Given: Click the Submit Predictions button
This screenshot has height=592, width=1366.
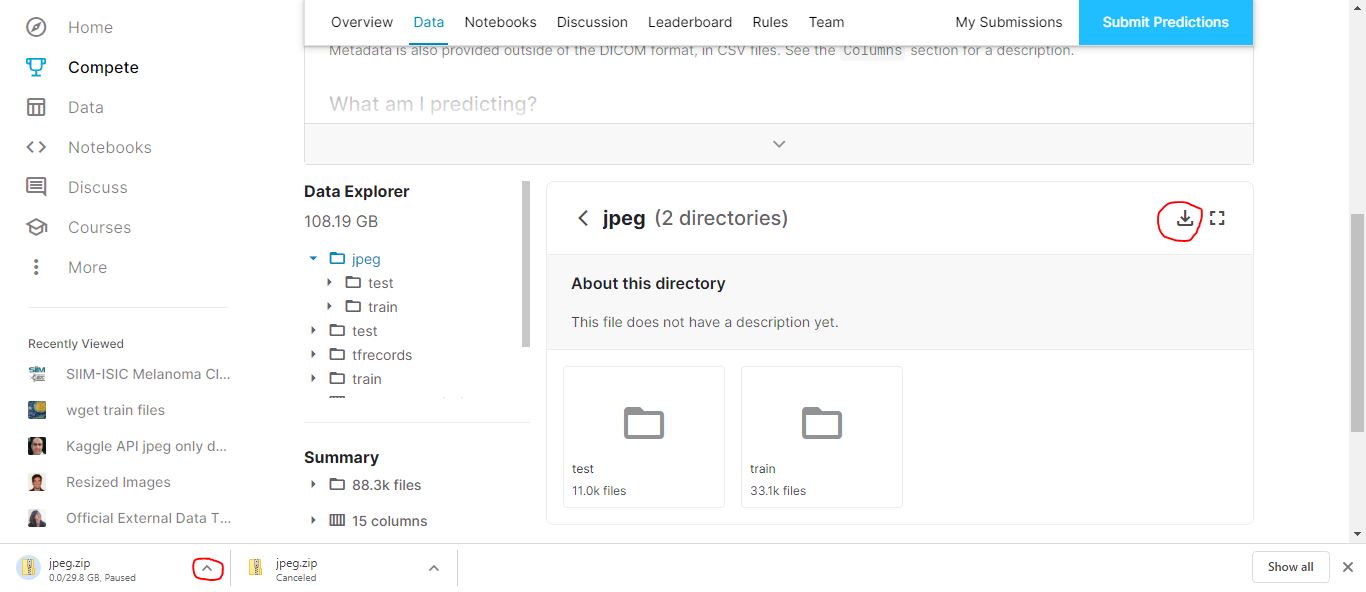Looking at the screenshot, I should click(x=1166, y=22).
